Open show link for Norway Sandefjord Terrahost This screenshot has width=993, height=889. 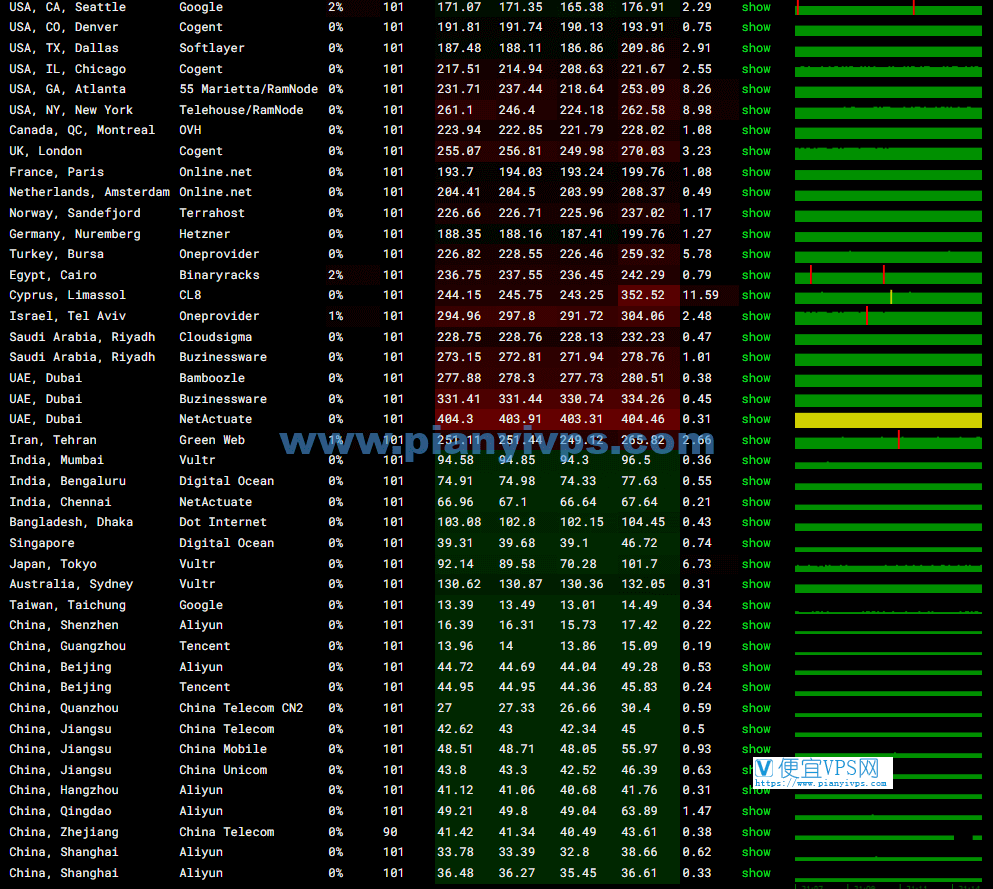[x=756, y=213]
